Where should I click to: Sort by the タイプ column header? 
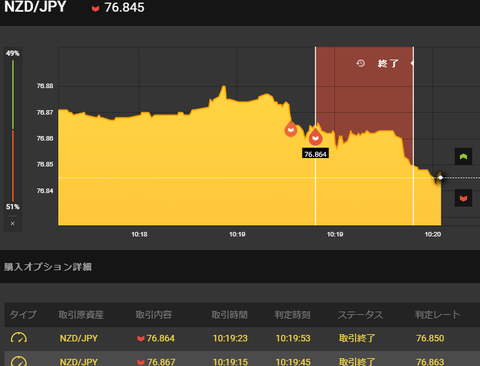point(23,314)
